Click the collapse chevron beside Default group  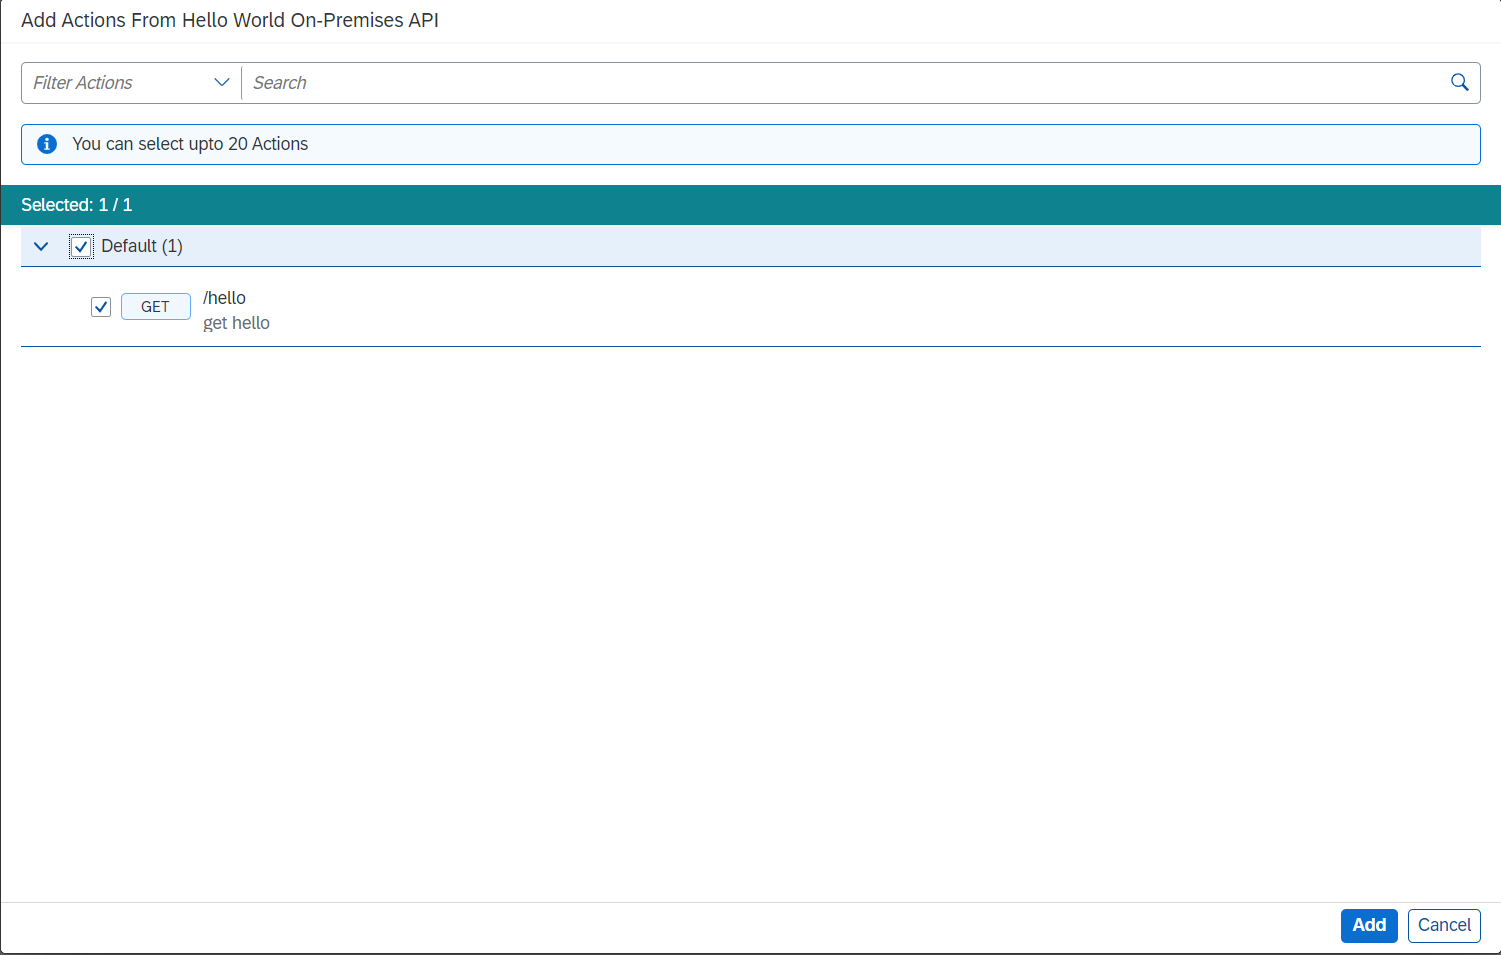[40, 245]
